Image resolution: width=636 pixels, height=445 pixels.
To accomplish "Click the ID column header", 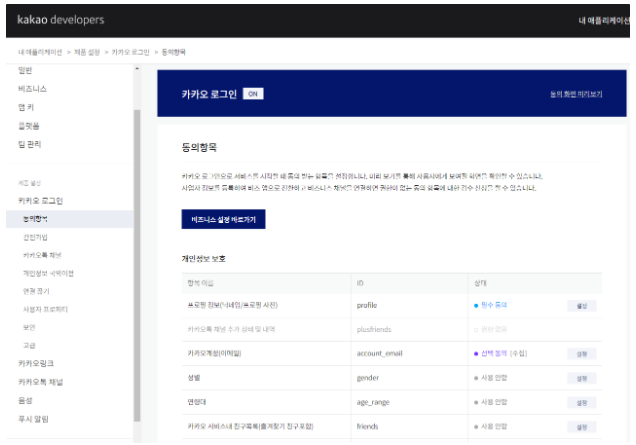I will [360, 283].
